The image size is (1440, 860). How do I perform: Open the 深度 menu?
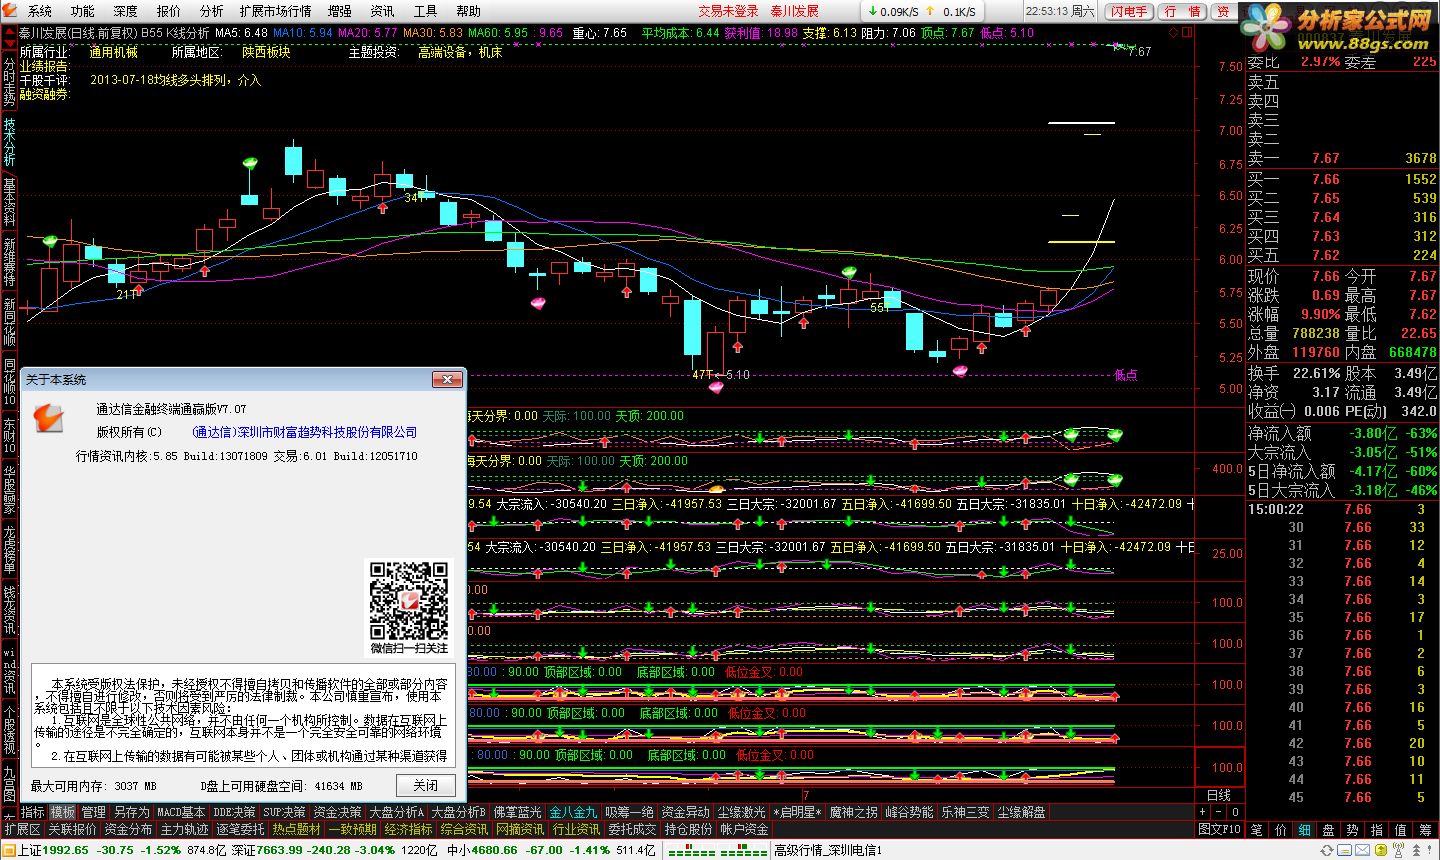point(126,11)
